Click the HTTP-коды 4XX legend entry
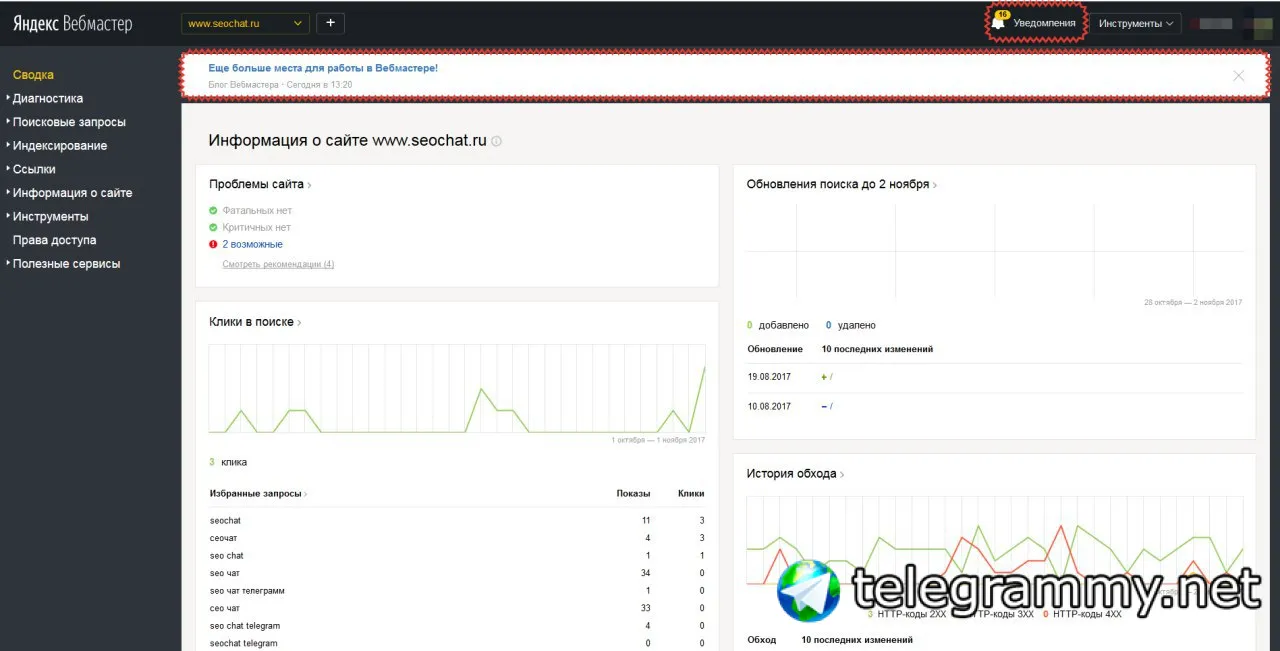Image resolution: width=1280 pixels, height=651 pixels. (1082, 614)
